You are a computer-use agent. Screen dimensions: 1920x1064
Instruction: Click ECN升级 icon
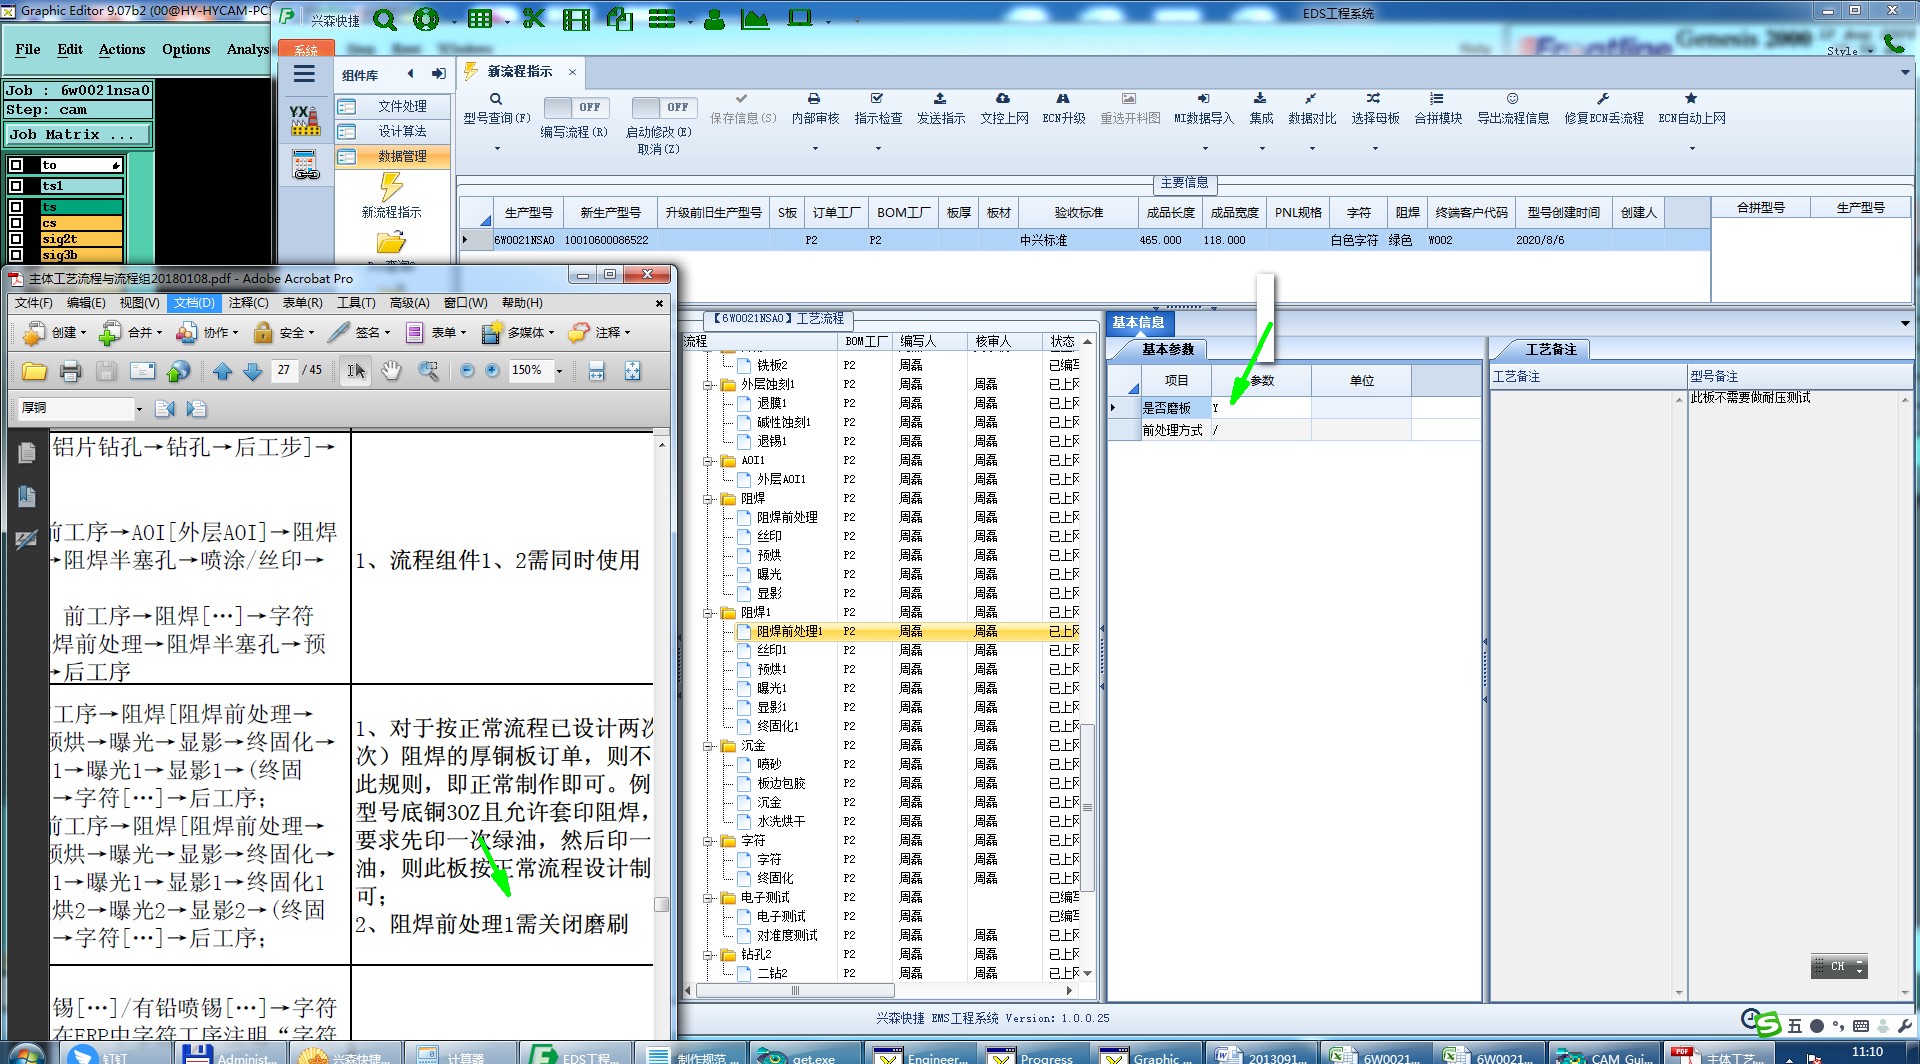point(1063,99)
